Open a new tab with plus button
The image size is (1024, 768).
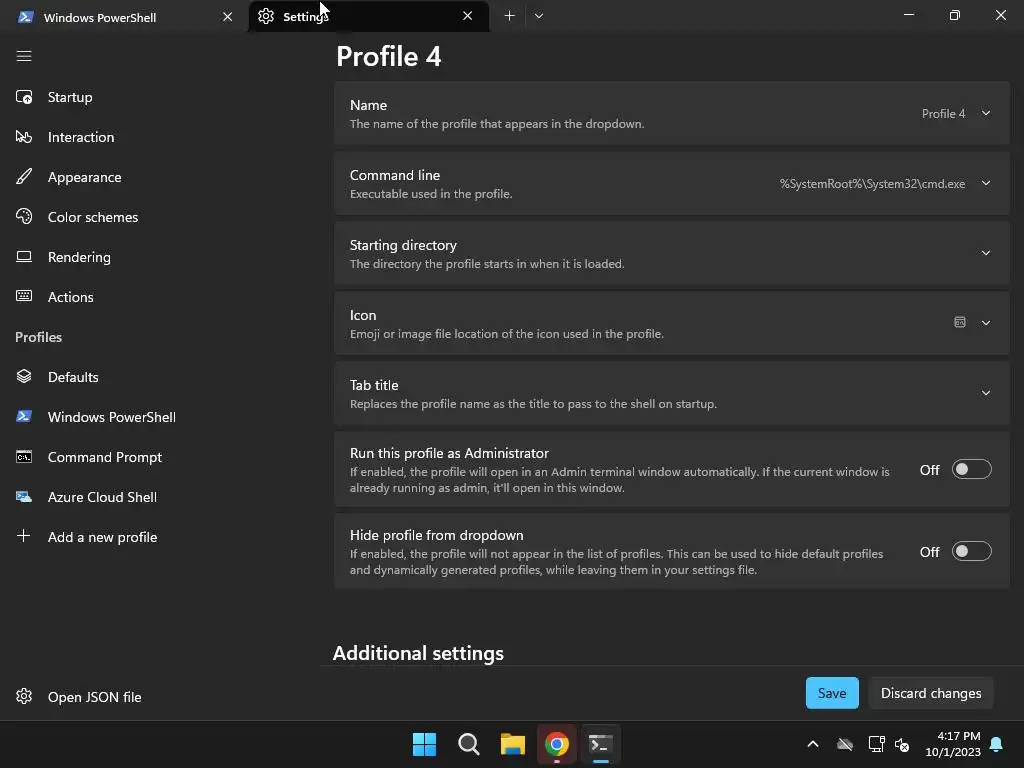tap(509, 16)
